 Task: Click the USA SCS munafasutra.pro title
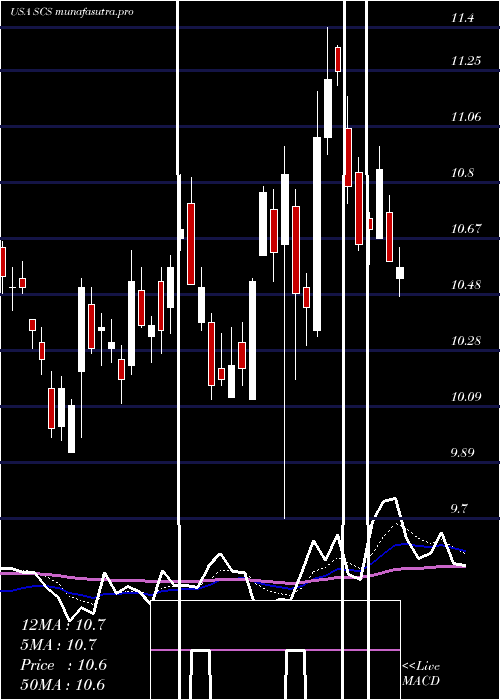(x=72, y=12)
